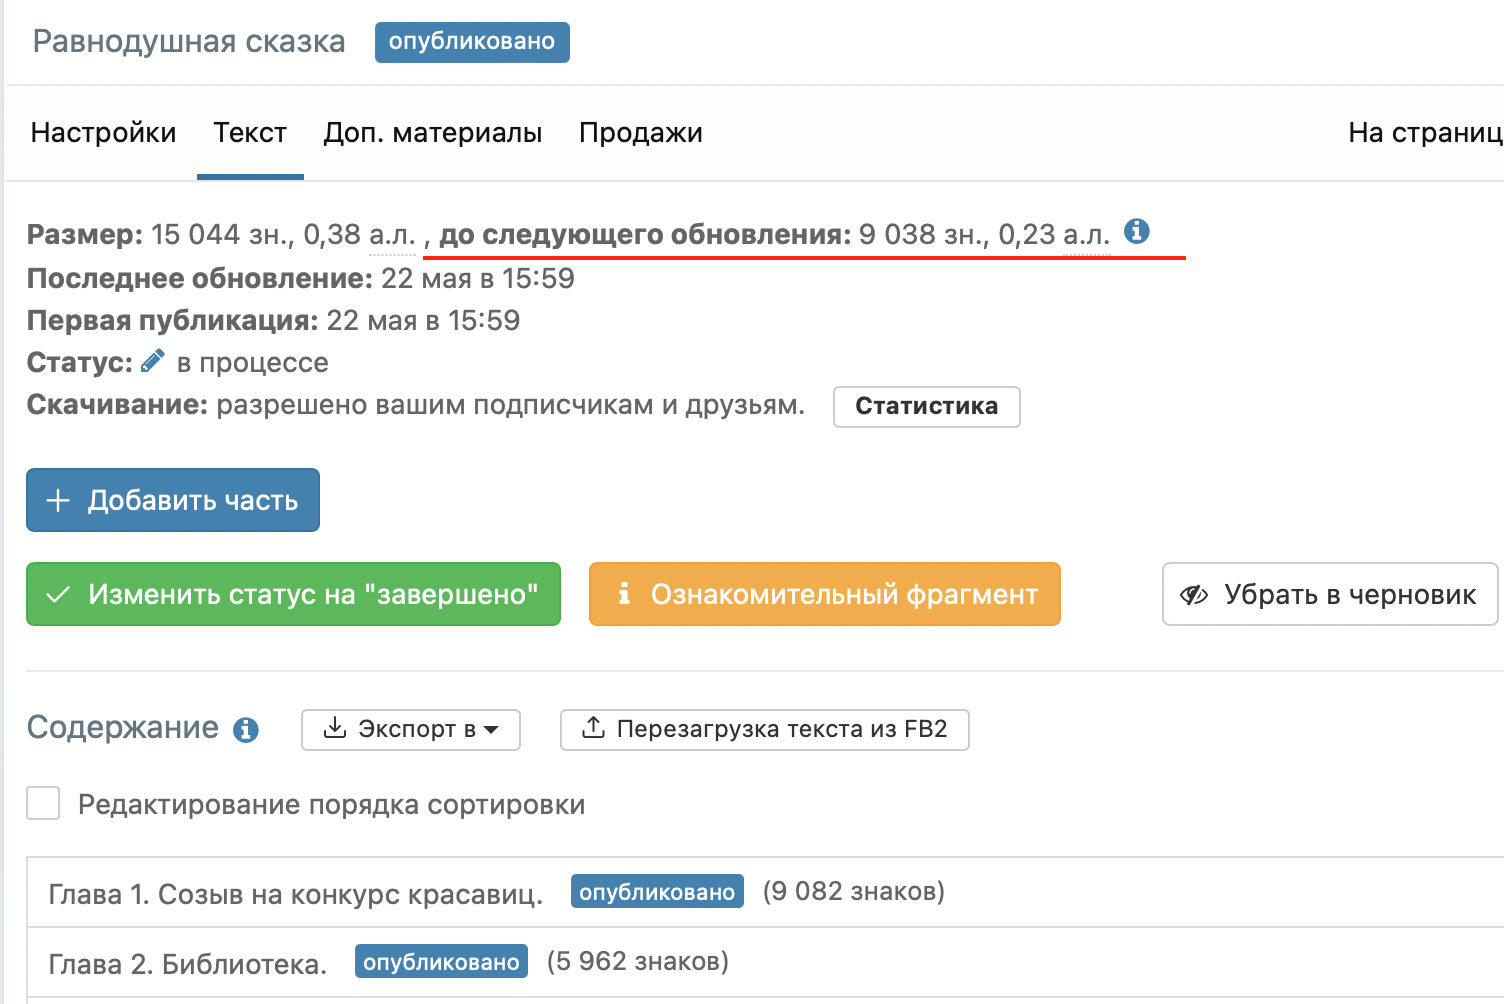
Task: Switch to Доп. материалы tab
Action: 432,133
